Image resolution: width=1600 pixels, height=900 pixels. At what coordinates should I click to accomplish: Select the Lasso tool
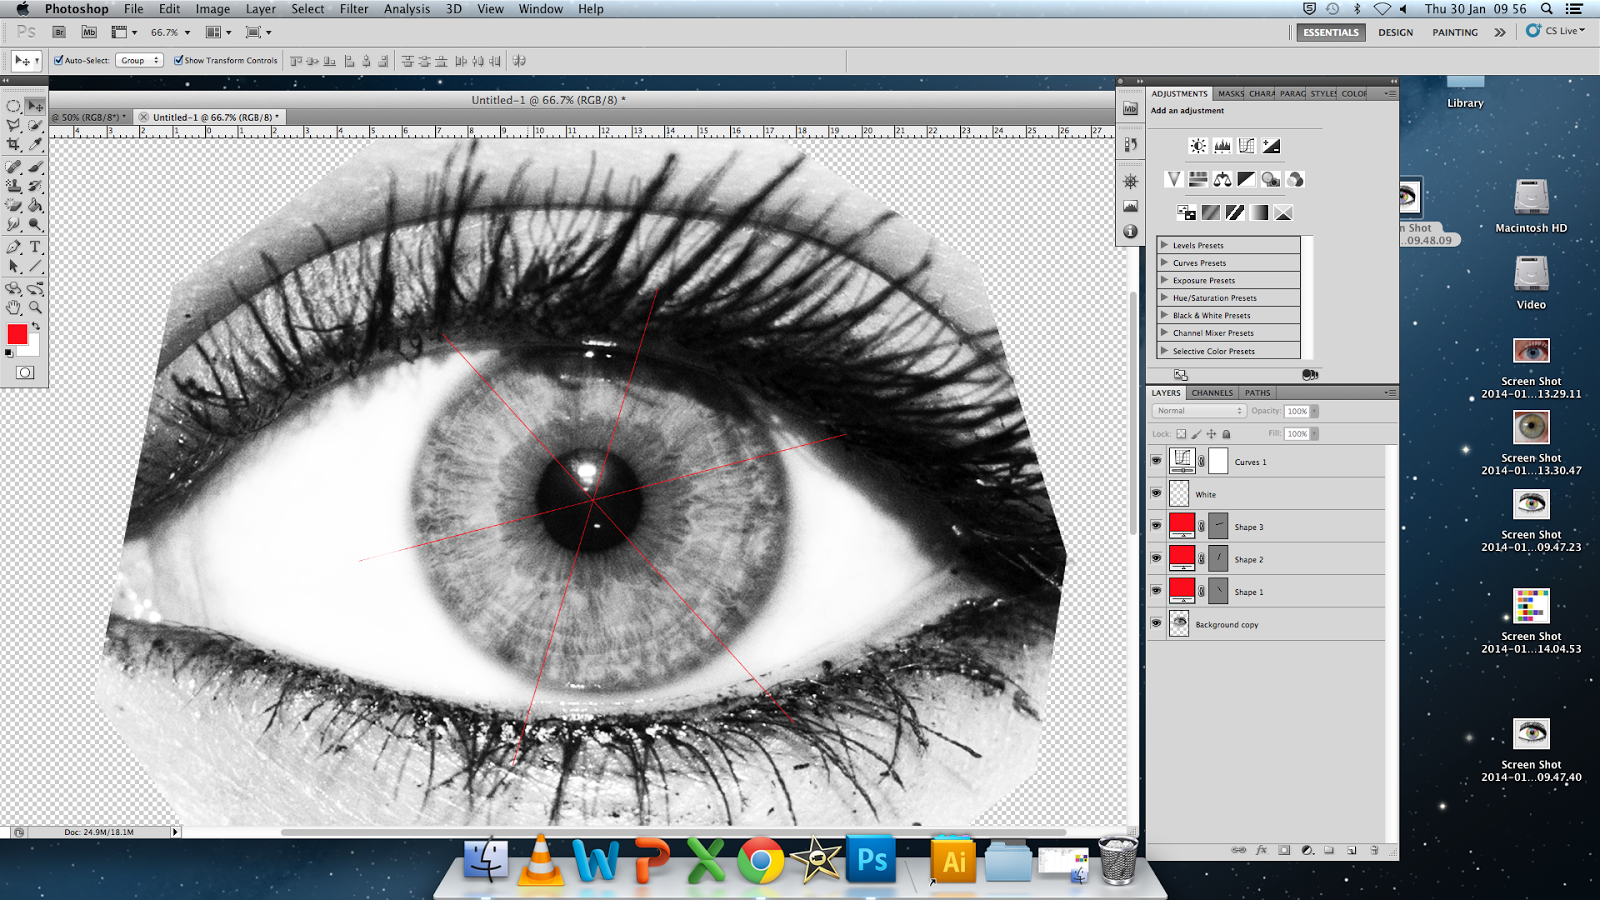click(13, 125)
